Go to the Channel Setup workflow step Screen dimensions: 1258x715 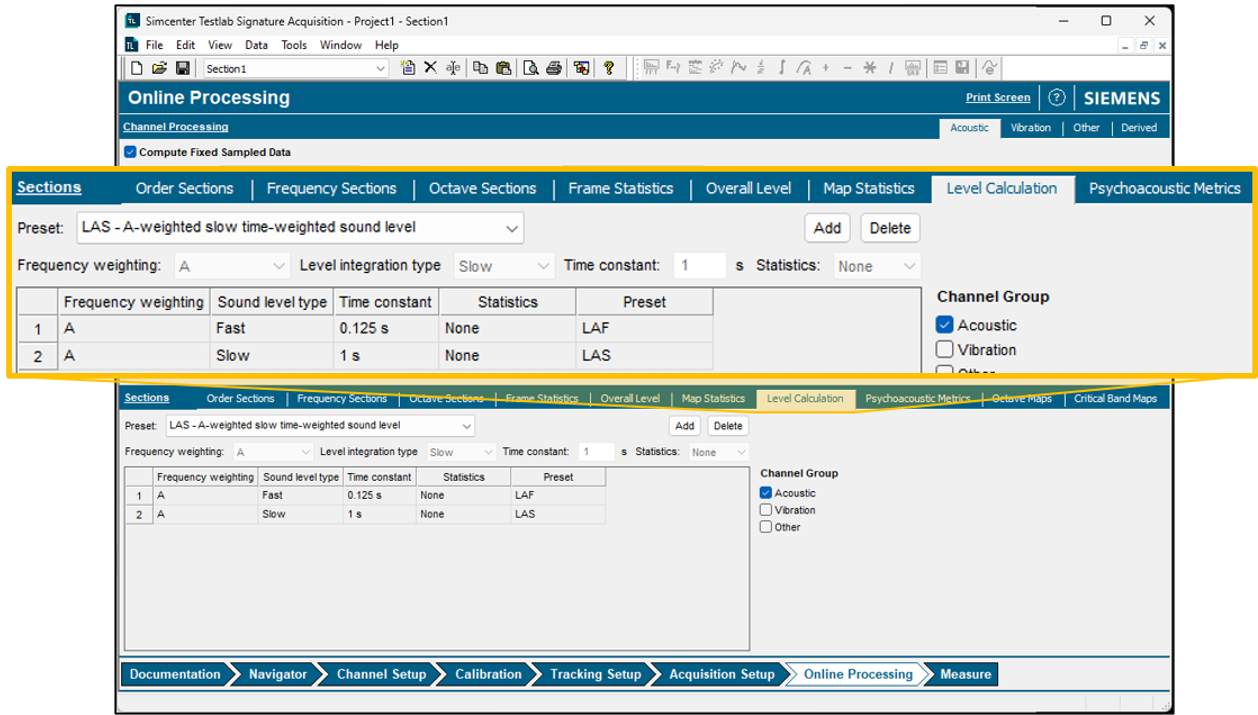tap(381, 674)
